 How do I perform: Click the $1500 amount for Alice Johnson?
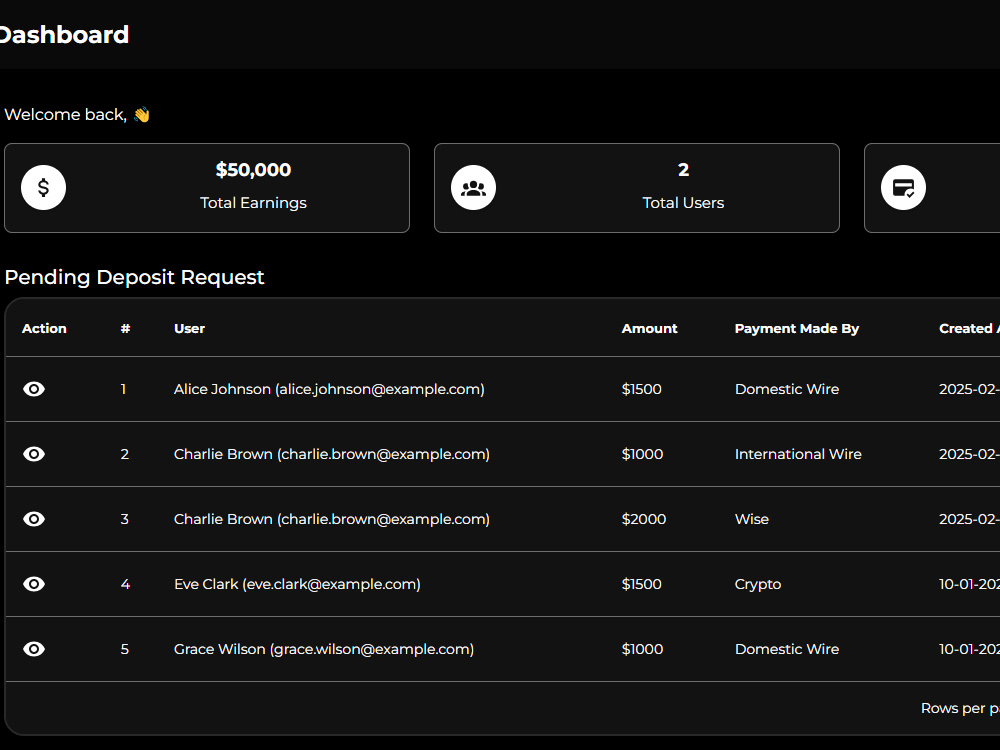pyautogui.click(x=642, y=389)
